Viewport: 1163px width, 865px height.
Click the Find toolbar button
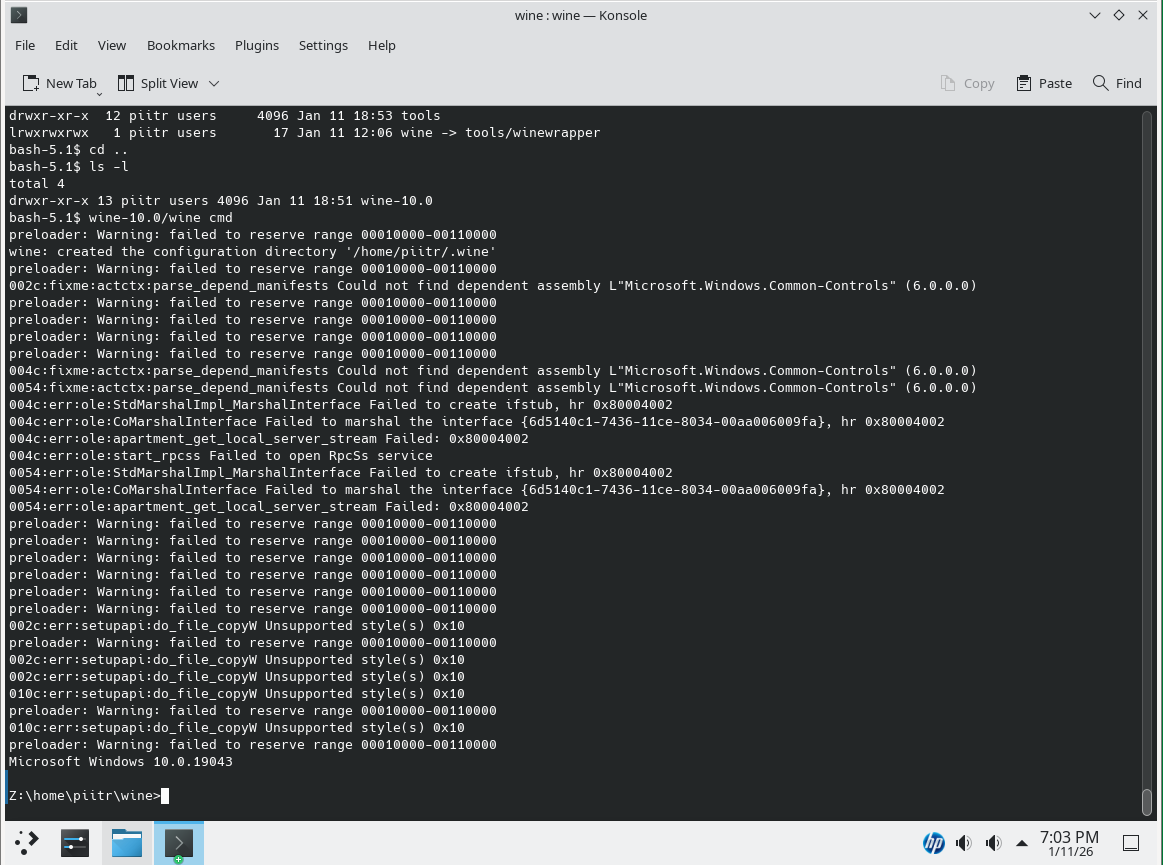1117,83
